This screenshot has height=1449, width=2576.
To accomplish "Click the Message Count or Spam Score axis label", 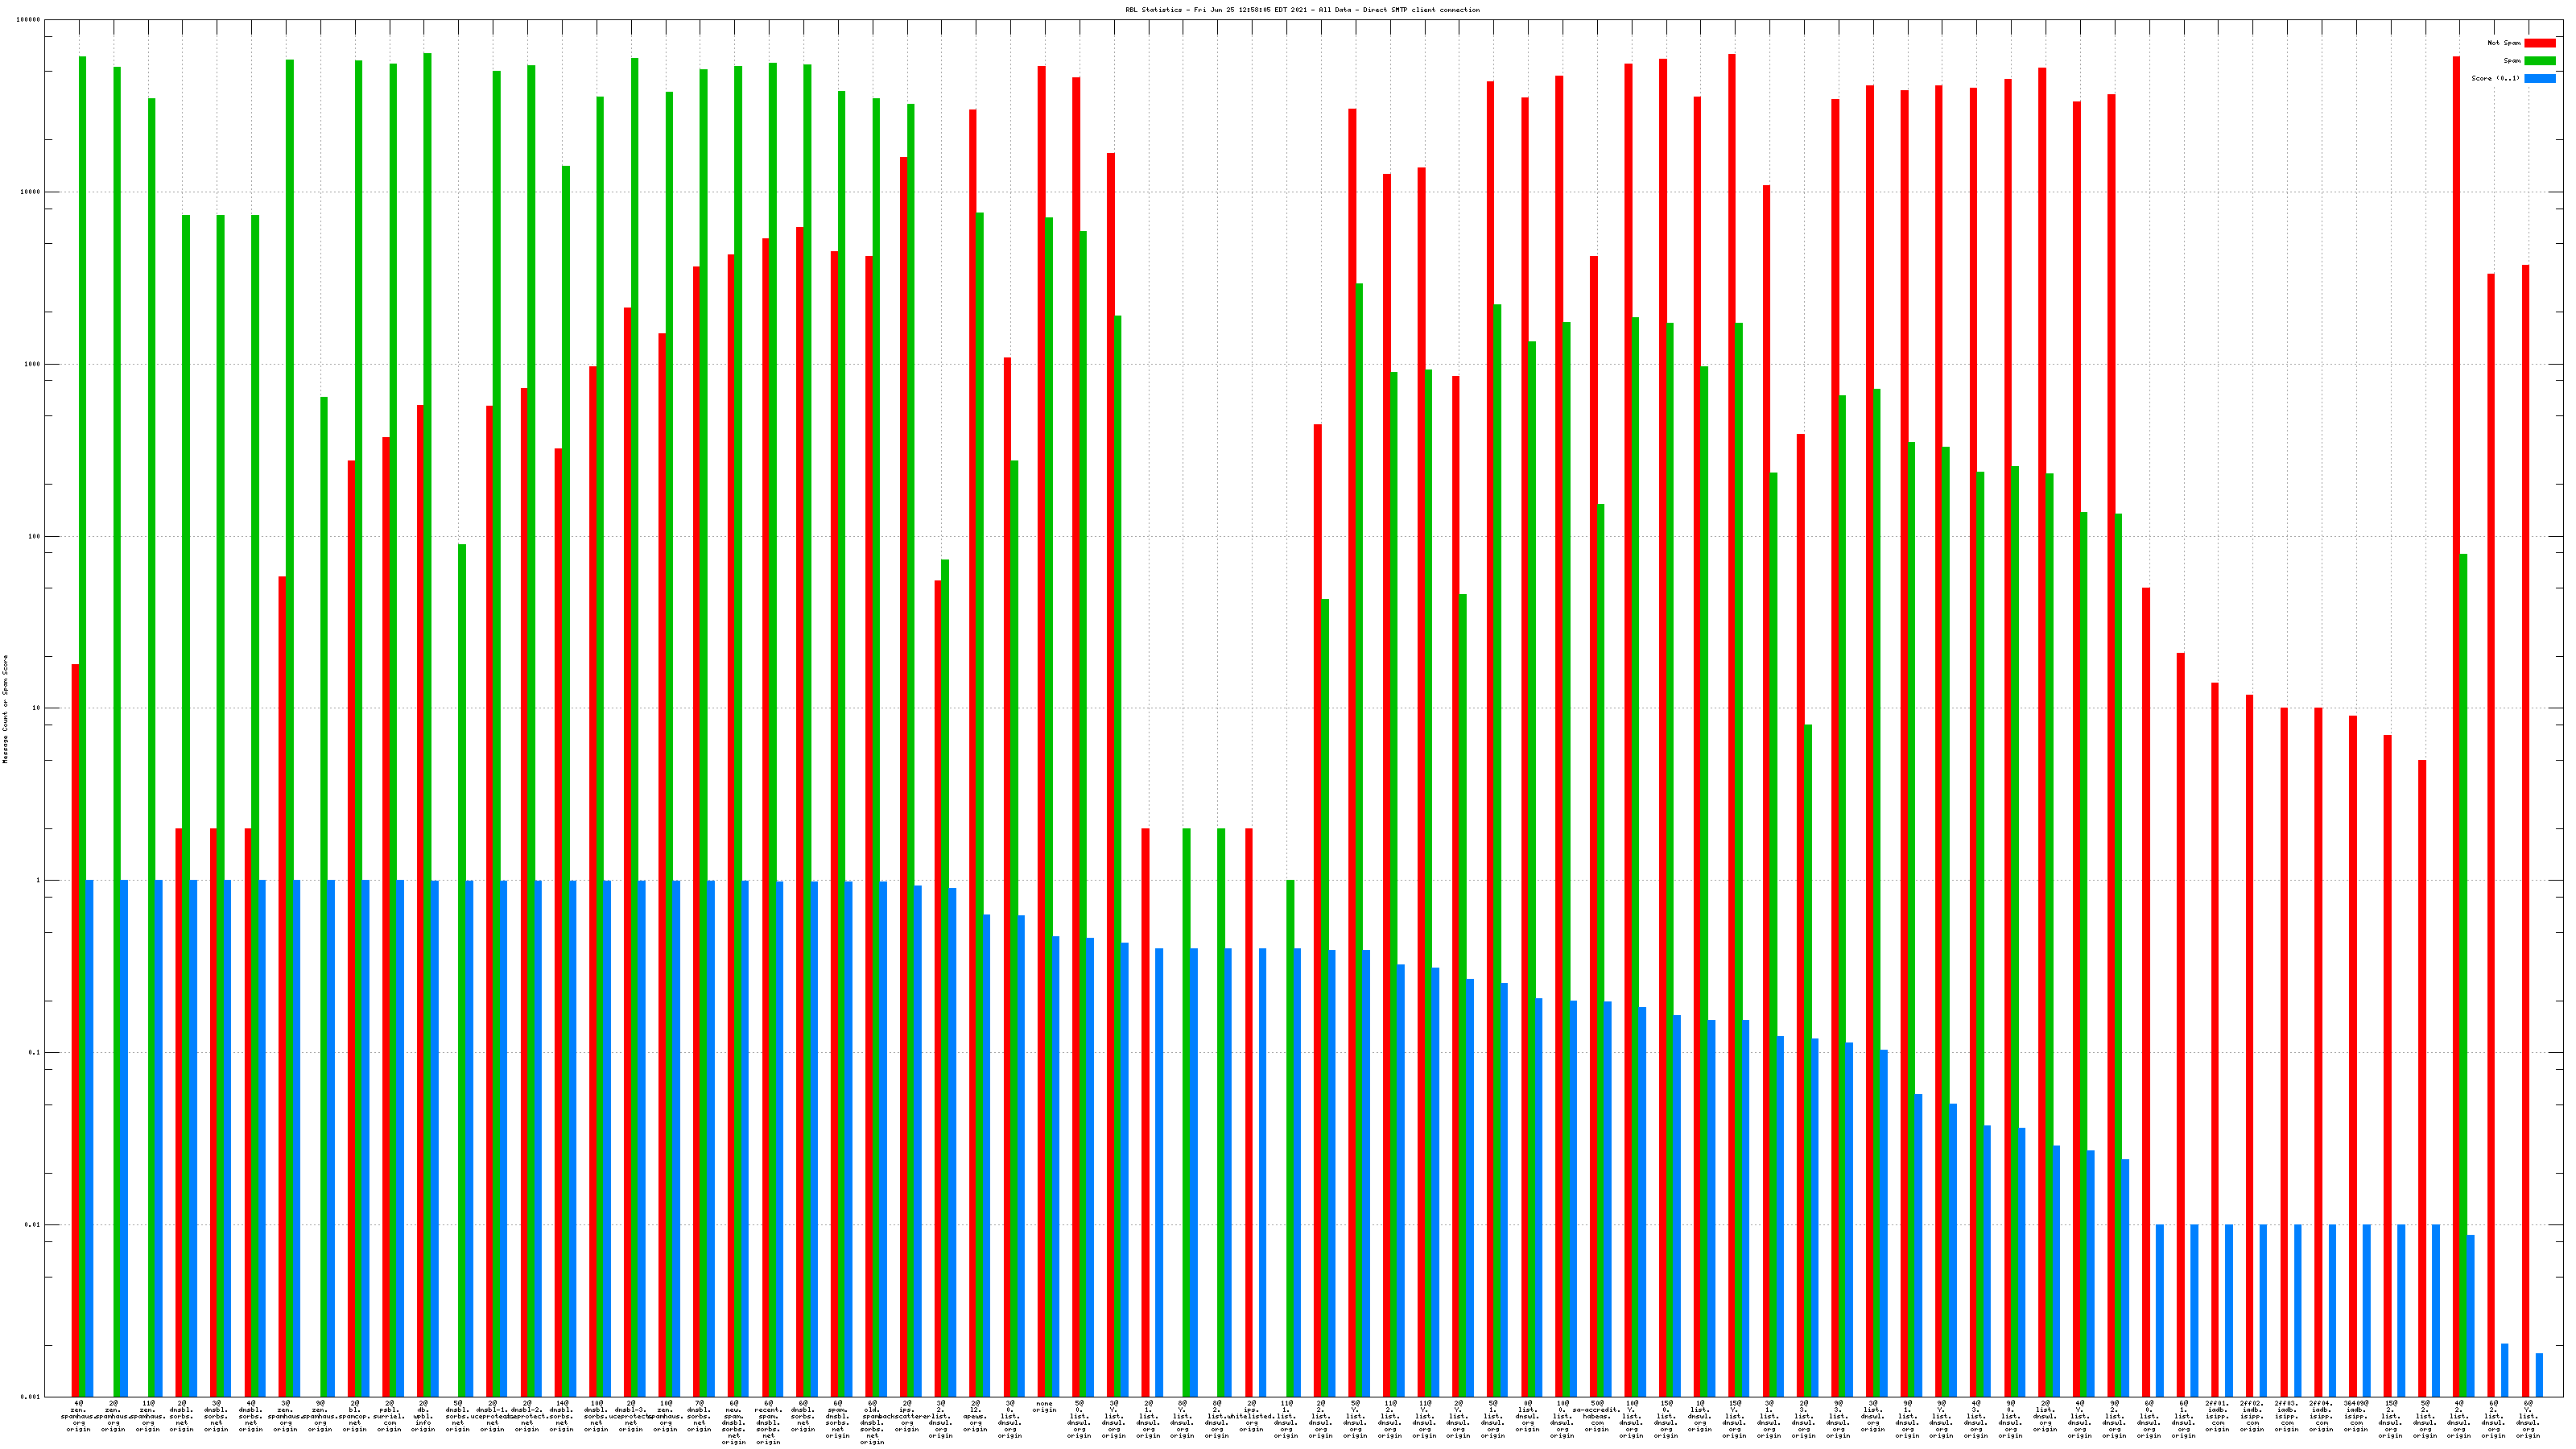I will 5,709.
